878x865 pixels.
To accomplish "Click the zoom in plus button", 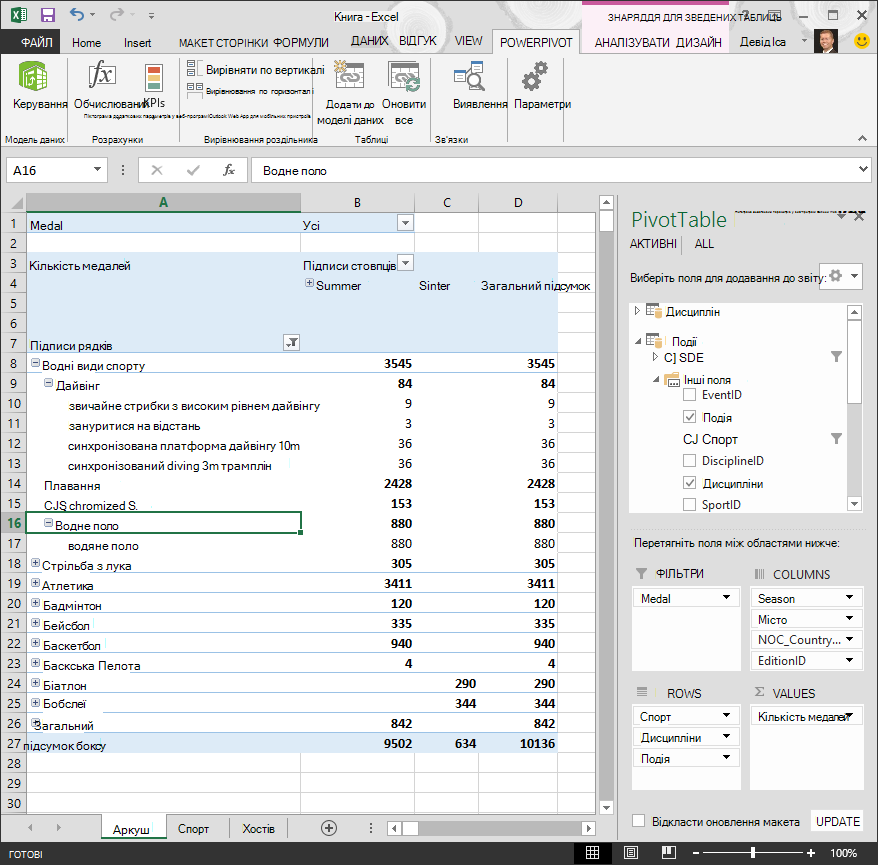I will tap(811, 853).
